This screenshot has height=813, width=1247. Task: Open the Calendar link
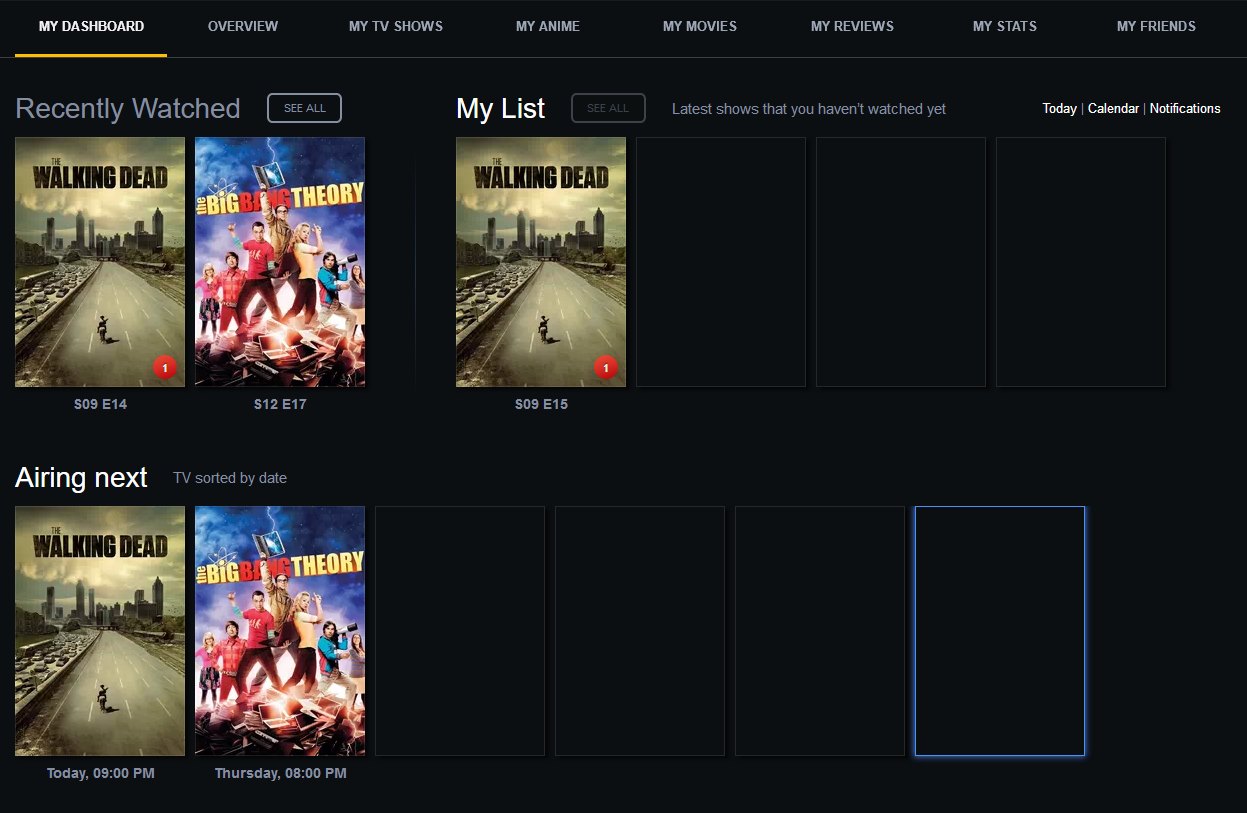(x=1113, y=108)
